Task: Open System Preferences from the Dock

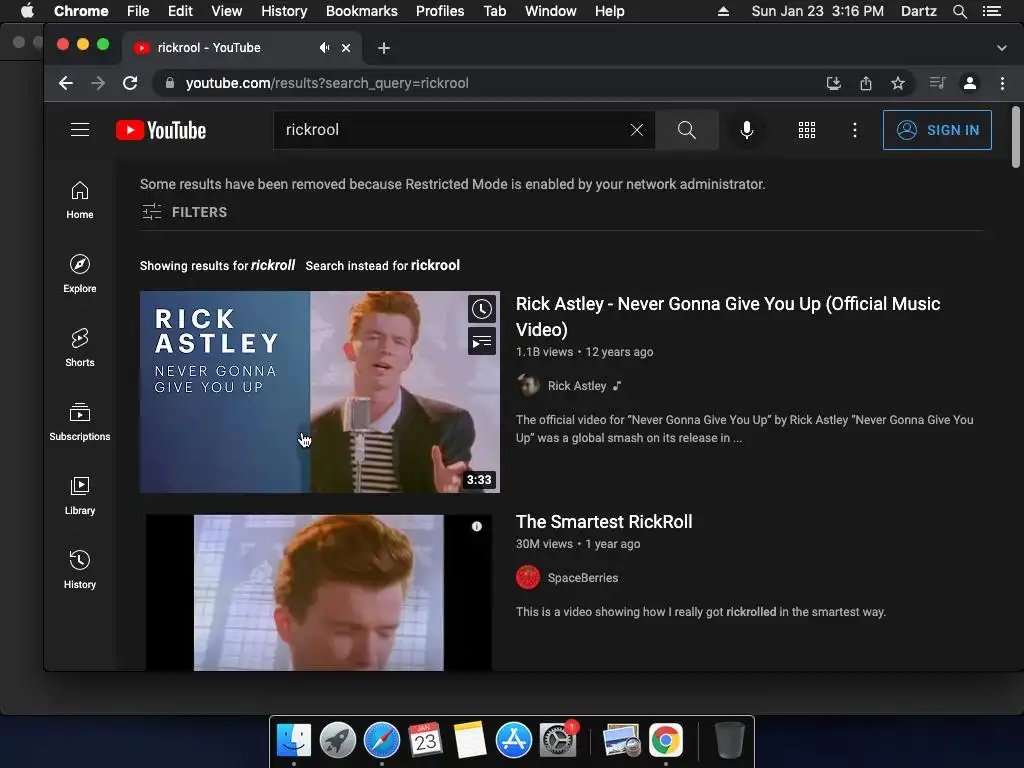Action: [558, 740]
